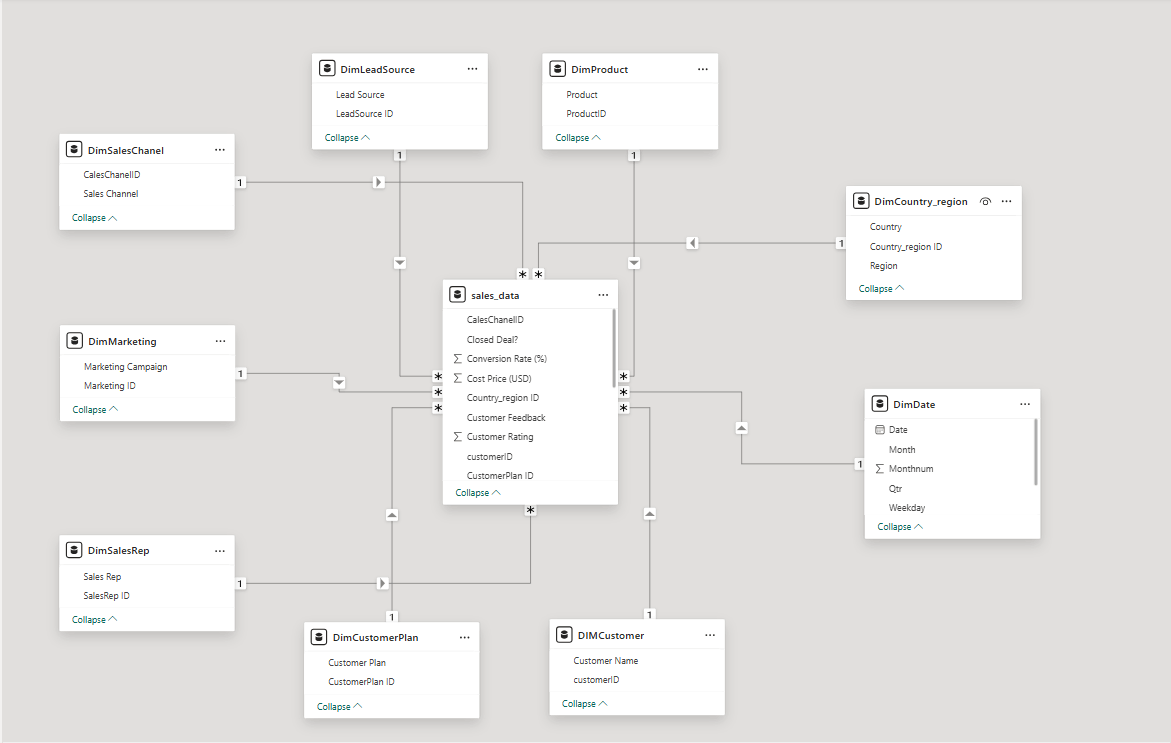The height and width of the screenshot is (743, 1171).
Task: Collapse the sales_data table fields
Action: (x=477, y=492)
